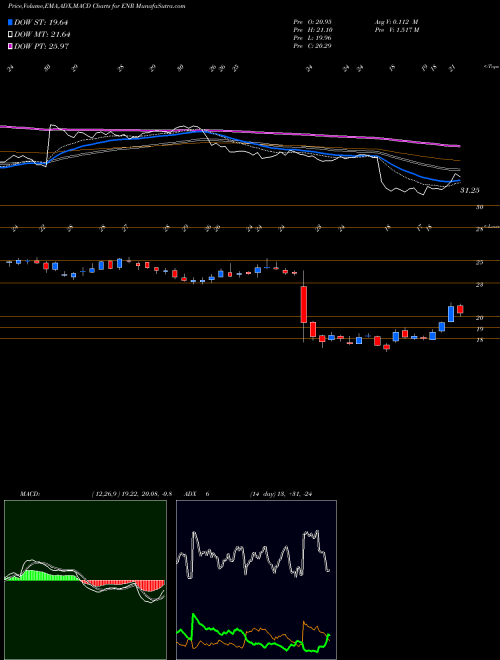Viewport: 500px width, 660px height.
Task: Click the orange -DI line in the ADX panel
Action: click(311, 627)
